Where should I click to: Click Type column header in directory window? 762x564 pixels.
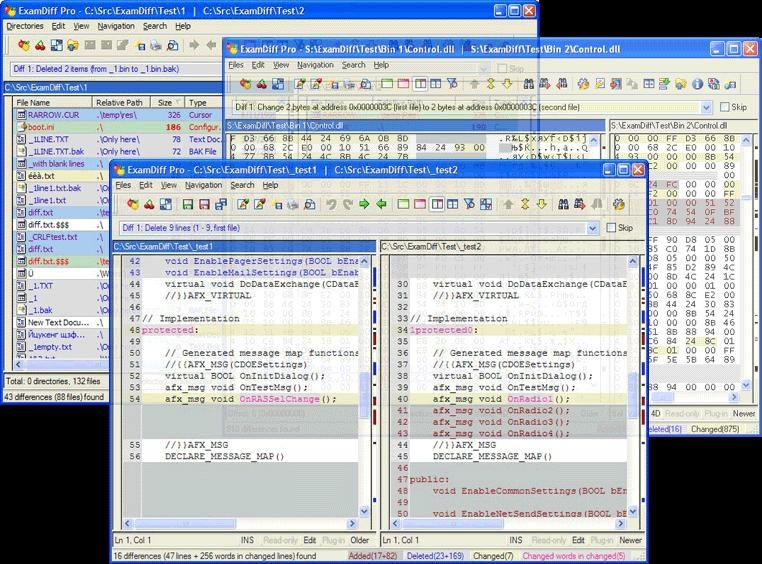[203, 103]
